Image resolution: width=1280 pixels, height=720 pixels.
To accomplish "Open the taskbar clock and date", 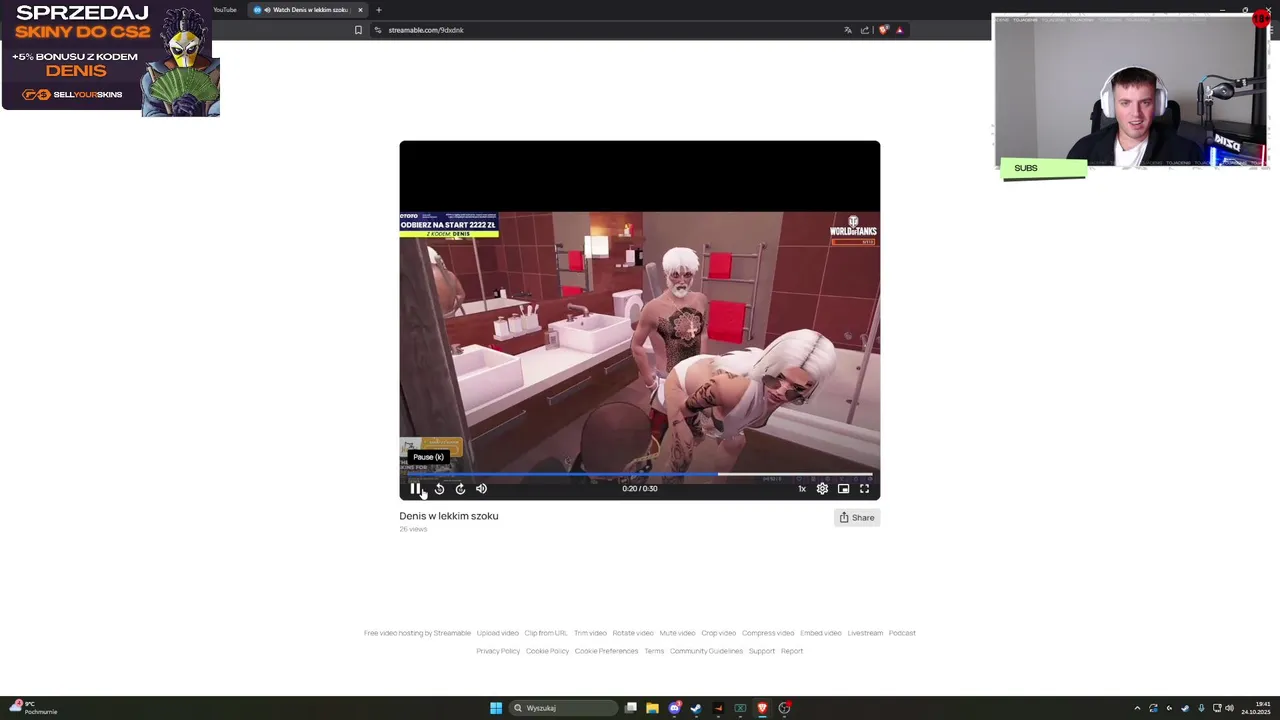I will click(1256, 708).
